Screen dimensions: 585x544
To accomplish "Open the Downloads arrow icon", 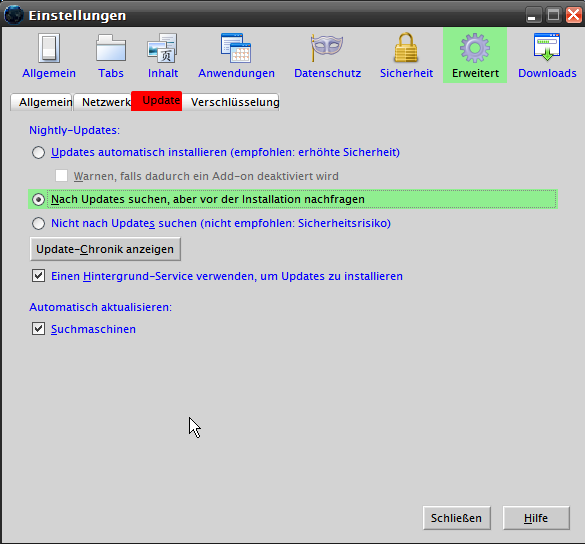I will coord(547,47).
